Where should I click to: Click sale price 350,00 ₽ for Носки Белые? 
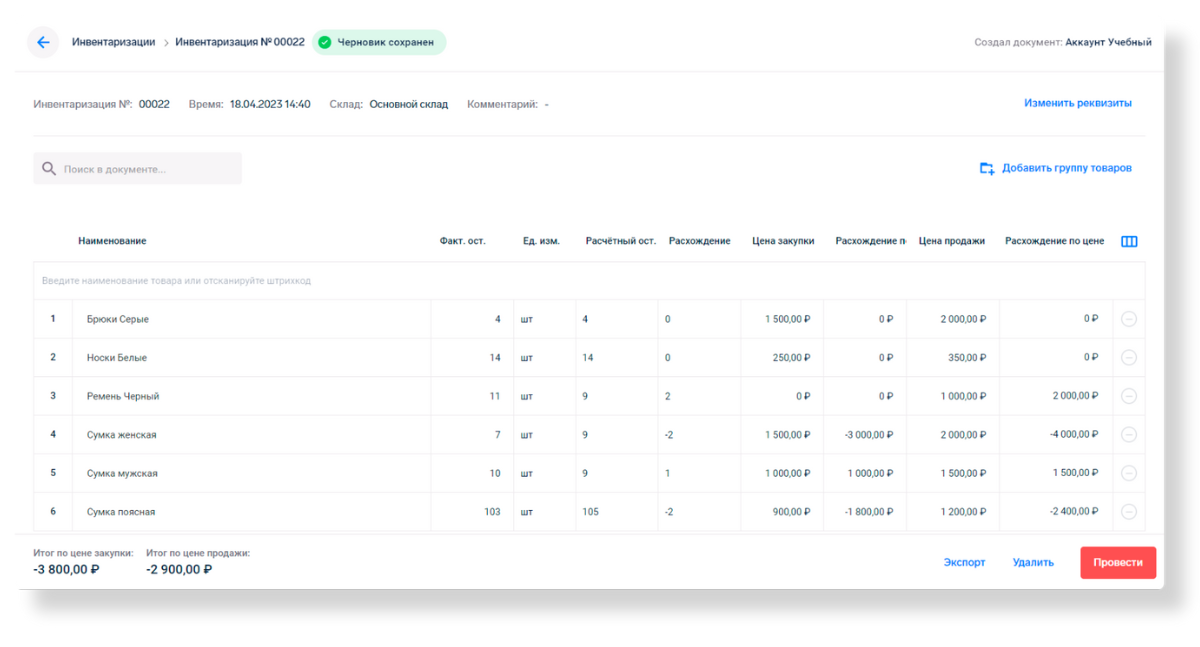[x=965, y=357]
